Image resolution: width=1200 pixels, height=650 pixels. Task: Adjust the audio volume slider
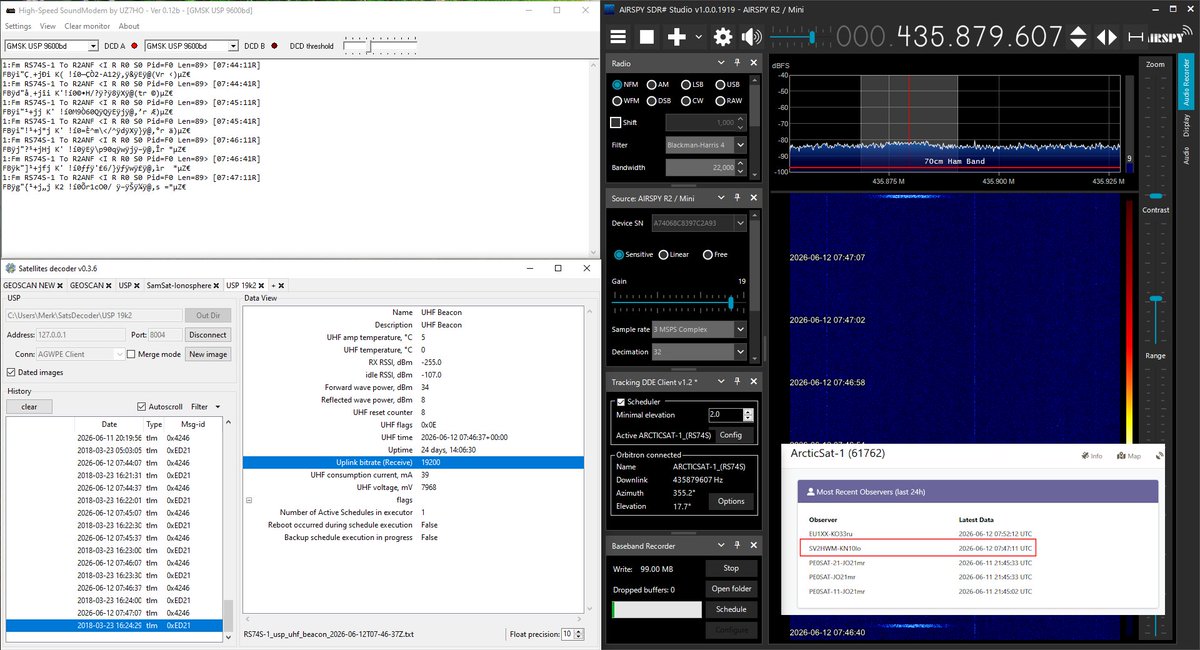810,37
